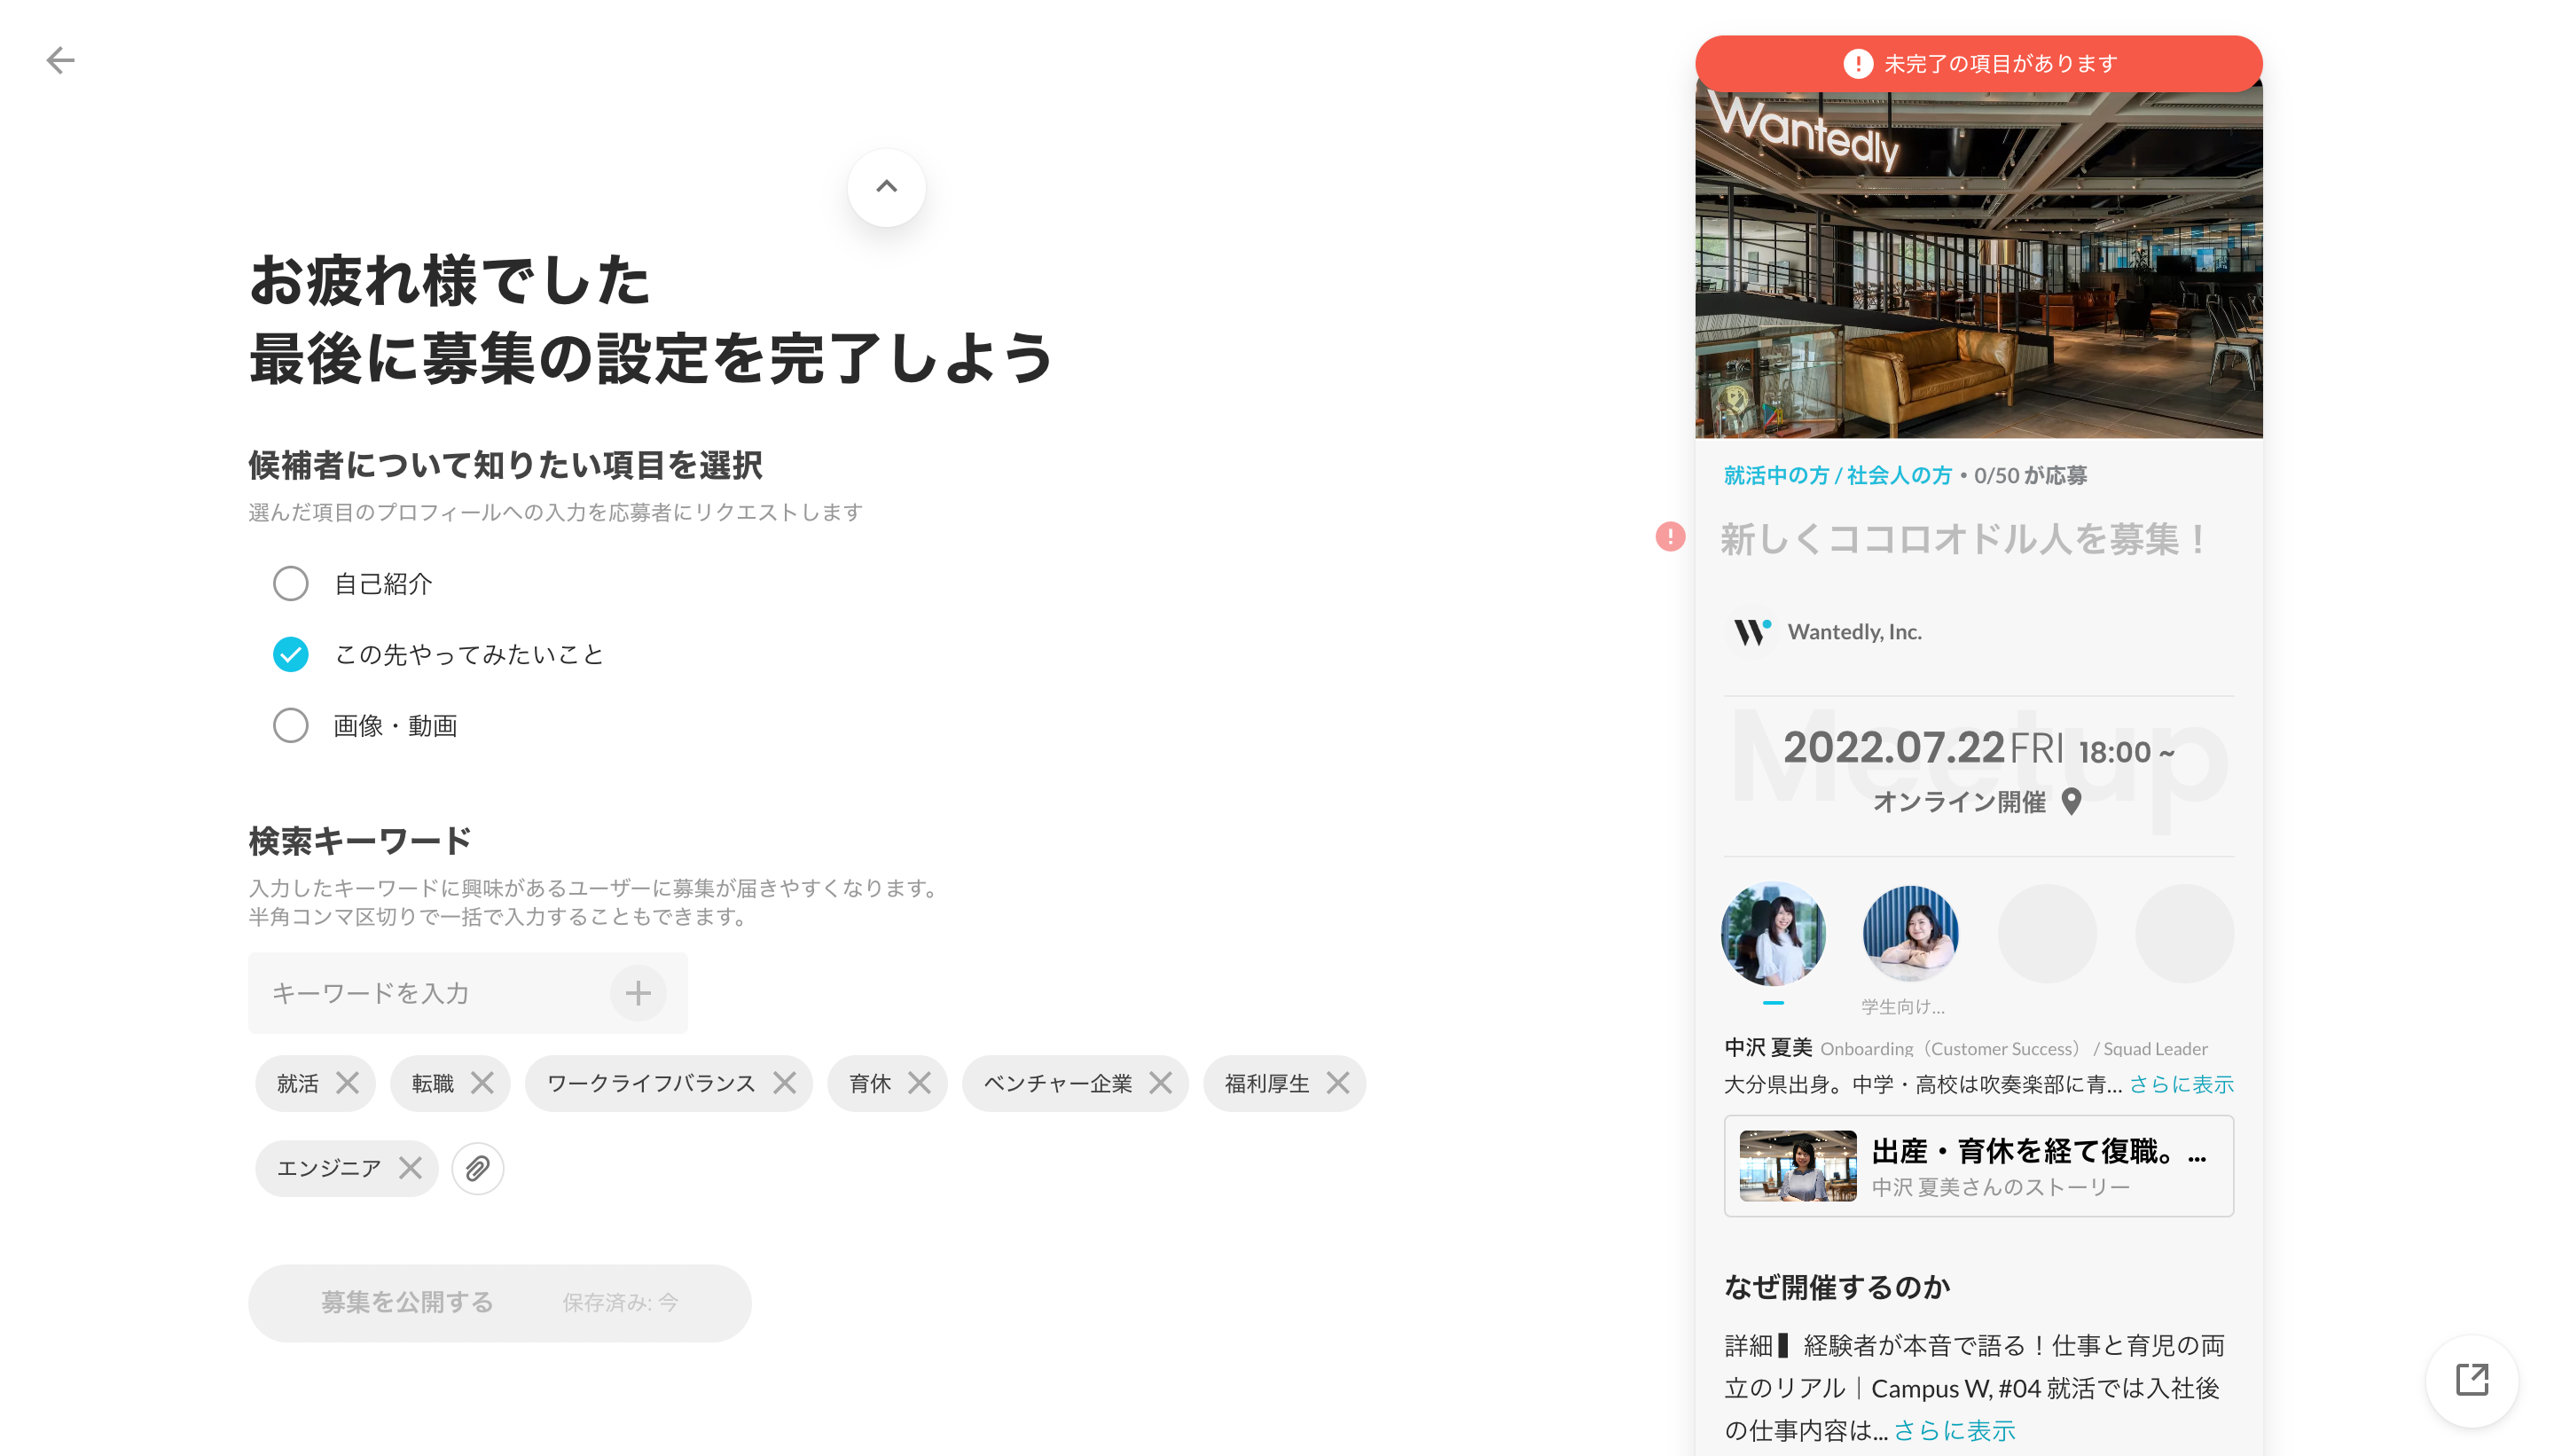The width and height of the screenshot is (2554, 1456).
Task: Remove the ベンチャー企業 keyword tag
Action: coord(1160,1083)
